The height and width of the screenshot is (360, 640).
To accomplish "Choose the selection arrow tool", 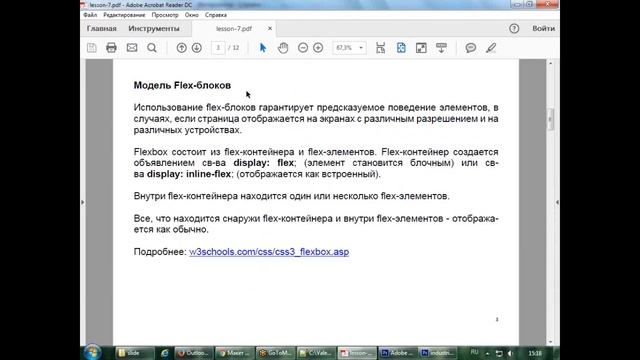I will point(263,48).
